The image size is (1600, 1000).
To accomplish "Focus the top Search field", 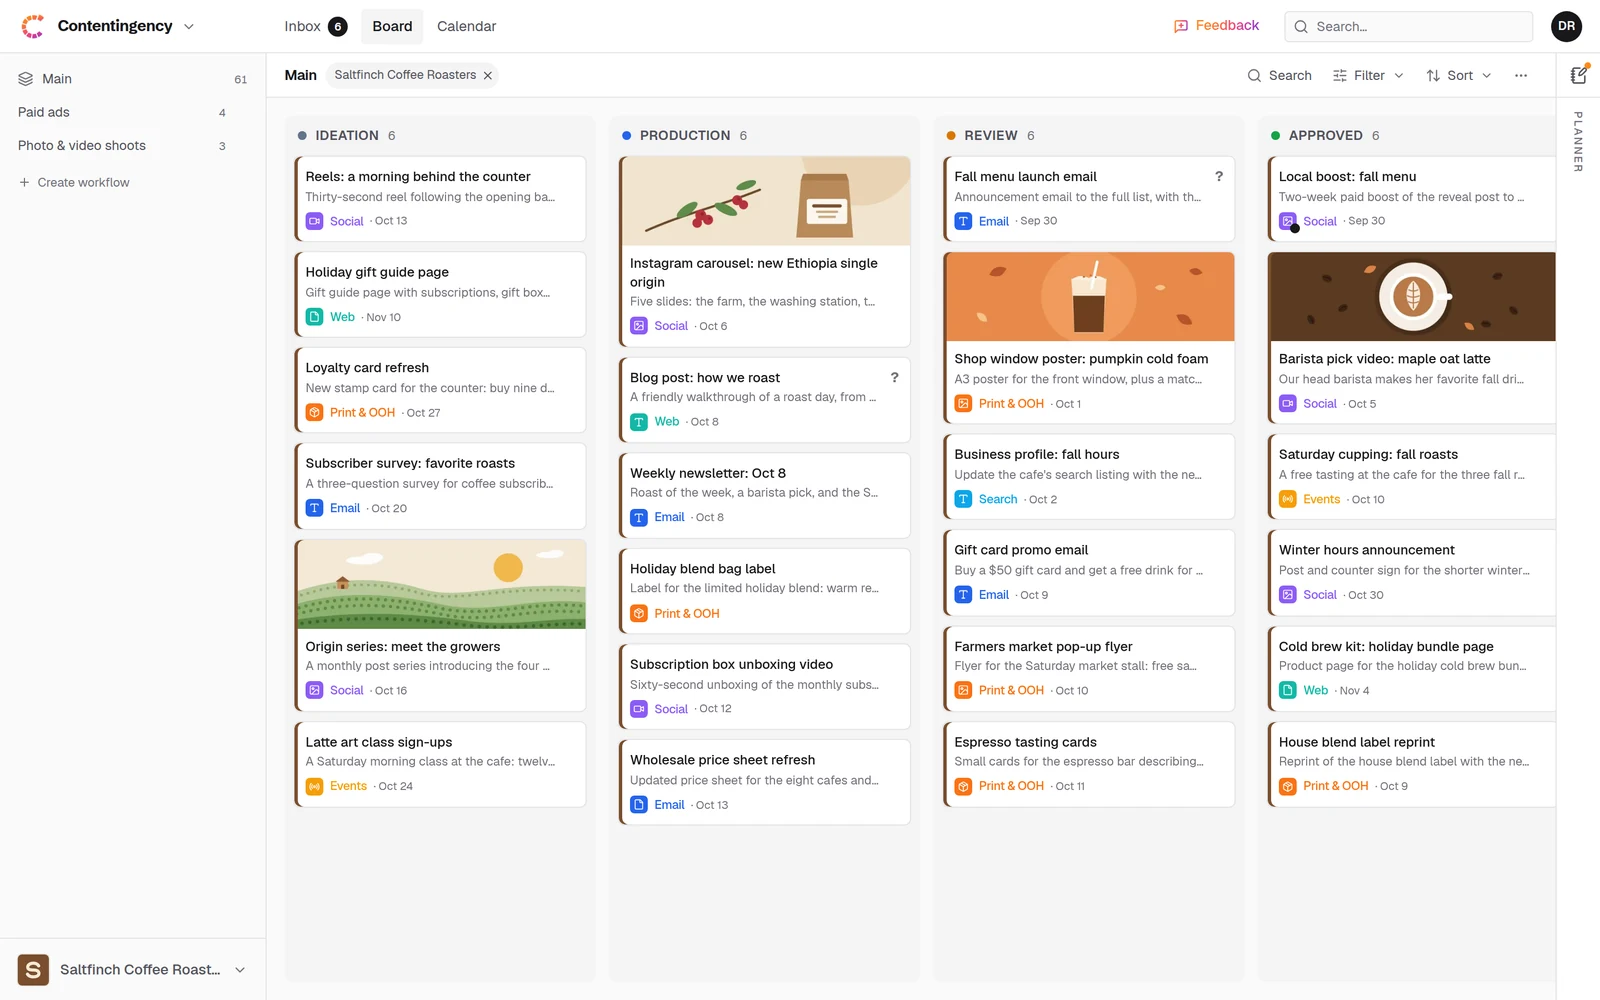I will click(x=1408, y=26).
